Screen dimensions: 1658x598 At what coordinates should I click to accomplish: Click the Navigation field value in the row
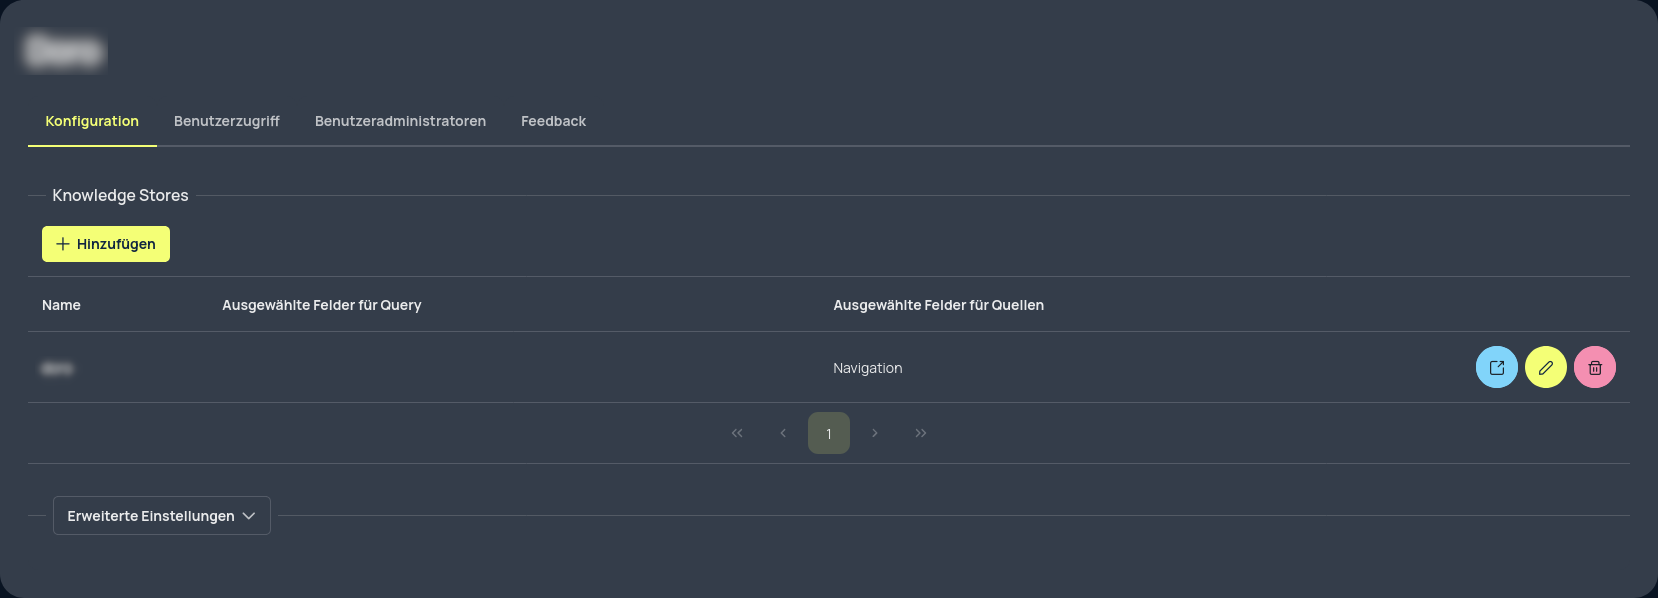[x=868, y=368]
